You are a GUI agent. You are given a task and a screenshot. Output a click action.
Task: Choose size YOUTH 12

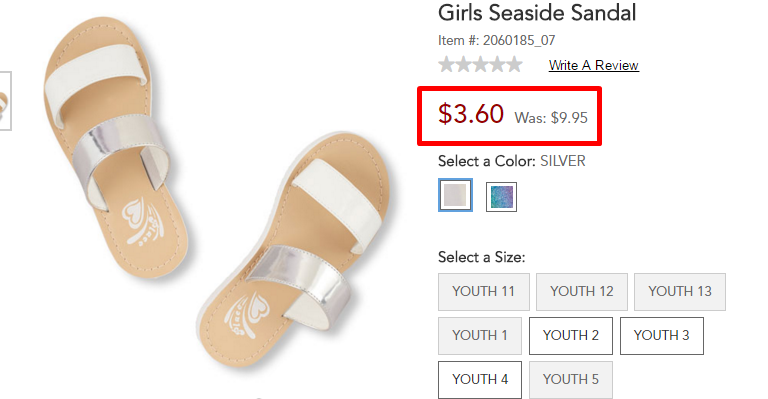(x=582, y=292)
